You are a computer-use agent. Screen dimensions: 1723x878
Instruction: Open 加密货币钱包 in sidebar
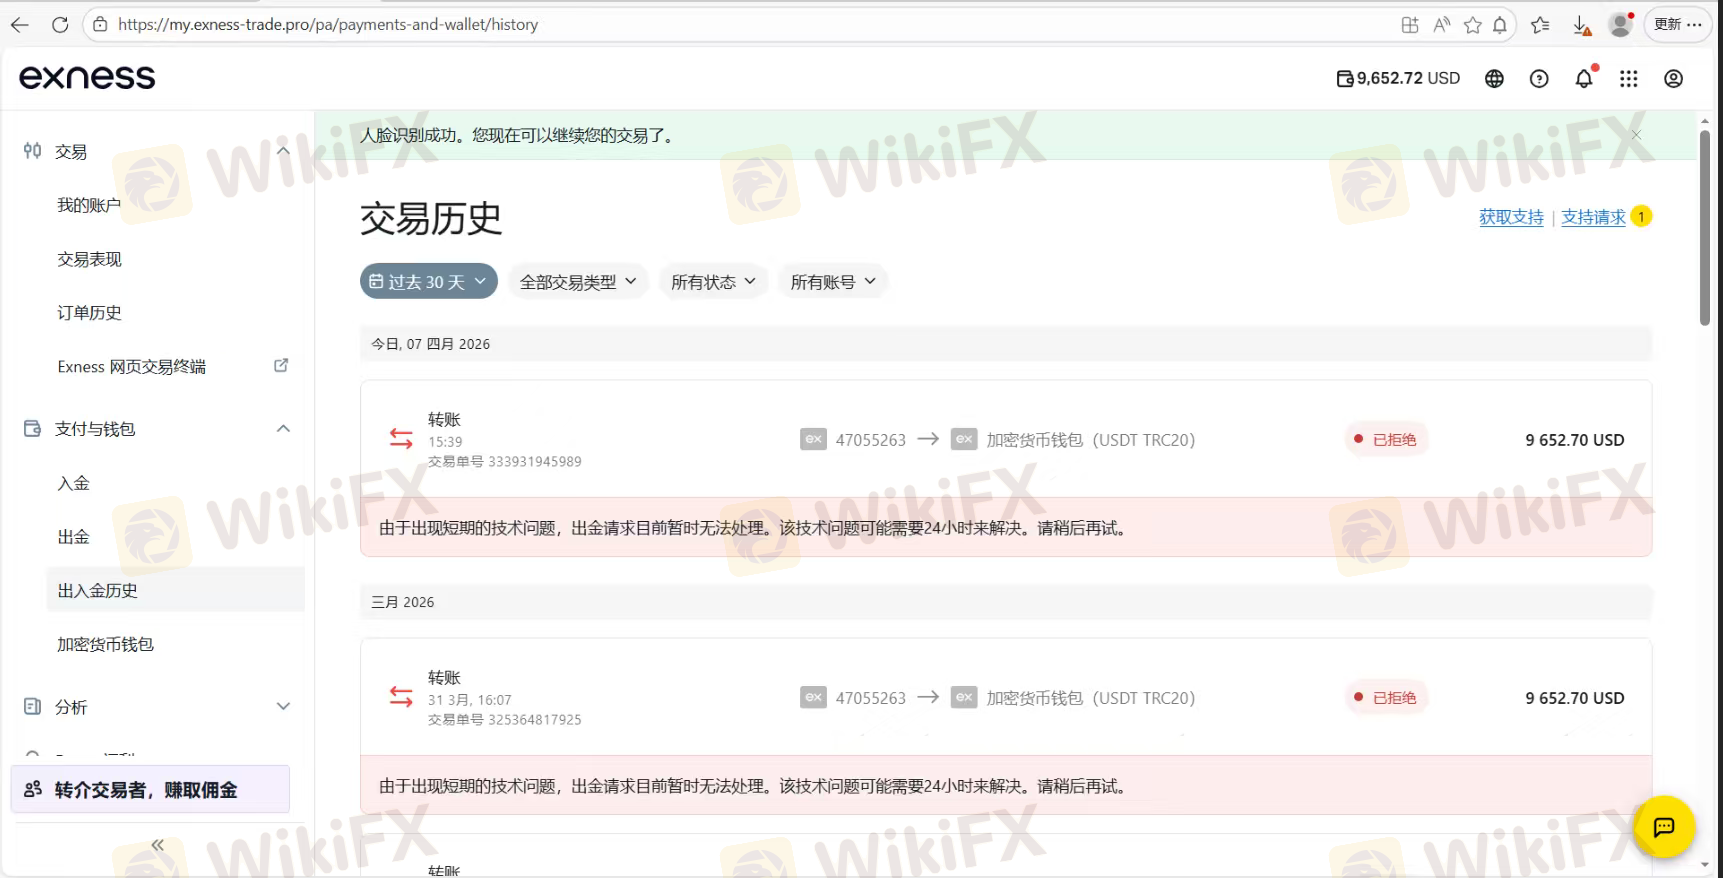click(x=105, y=644)
